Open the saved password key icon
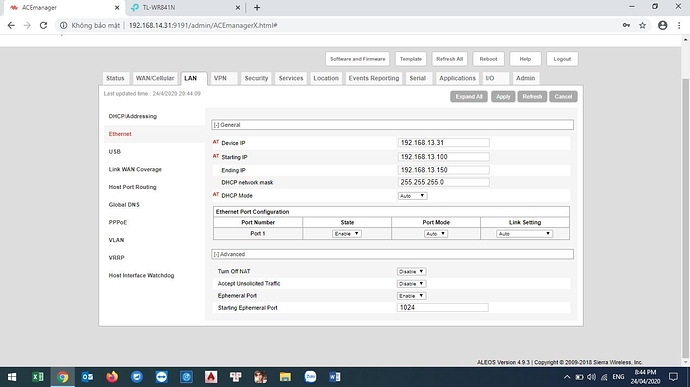The height and width of the screenshot is (387, 690). pos(626,26)
